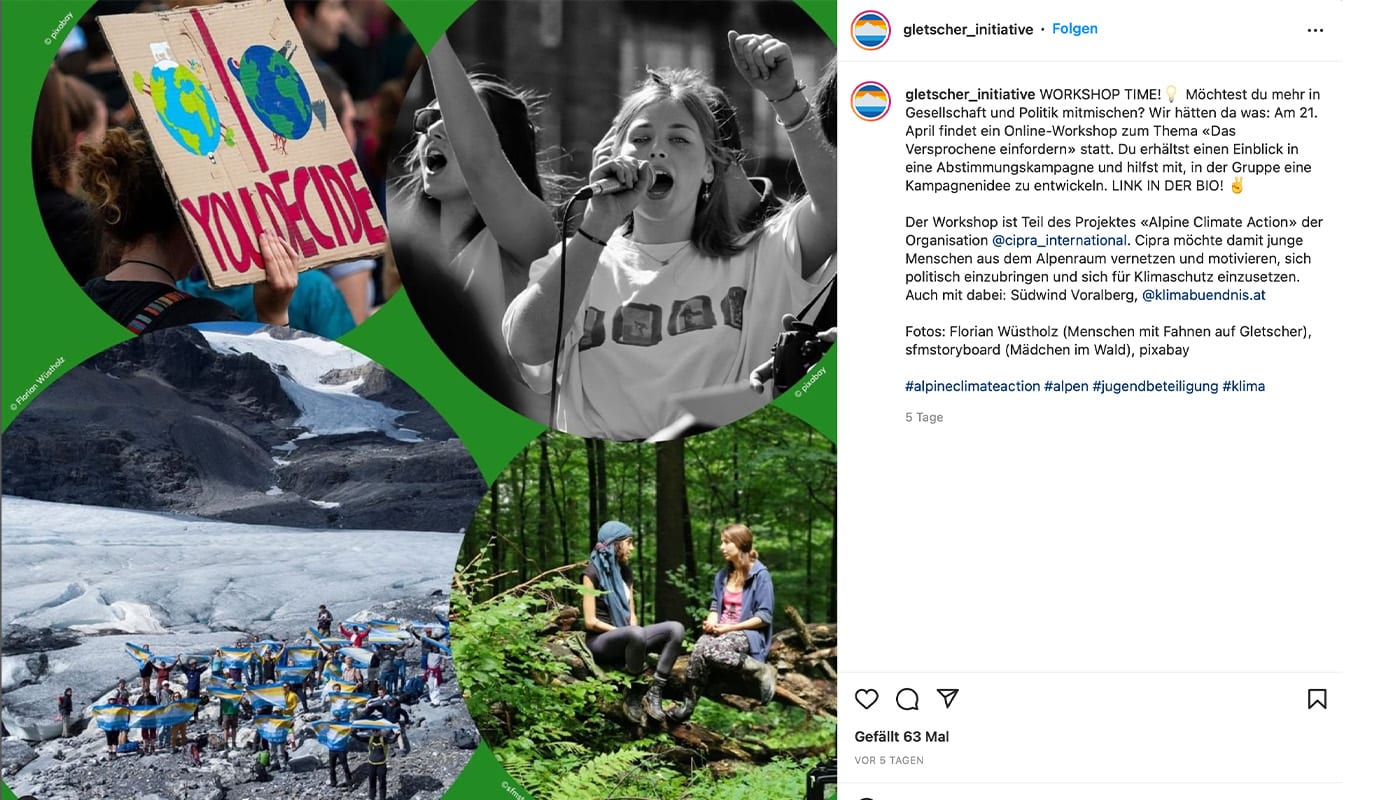View likes via Gefällt 63 Mal
The height and width of the screenshot is (800, 1400).
click(x=902, y=737)
